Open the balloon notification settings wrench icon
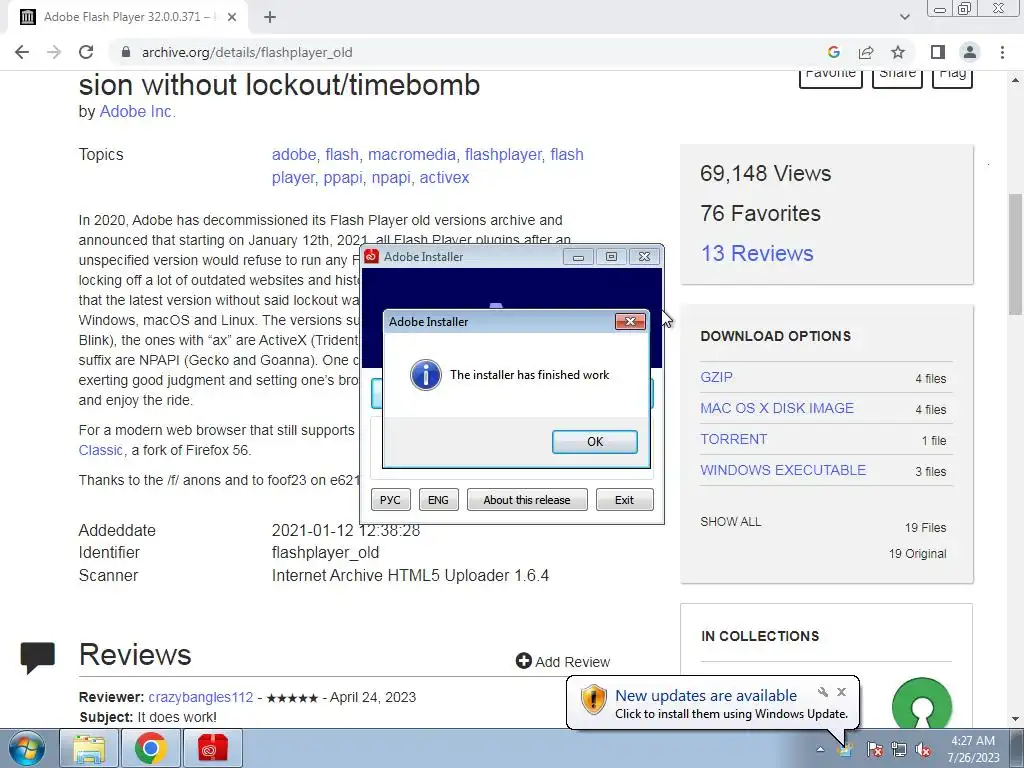Screen dimensions: 1024x768 click(x=823, y=692)
